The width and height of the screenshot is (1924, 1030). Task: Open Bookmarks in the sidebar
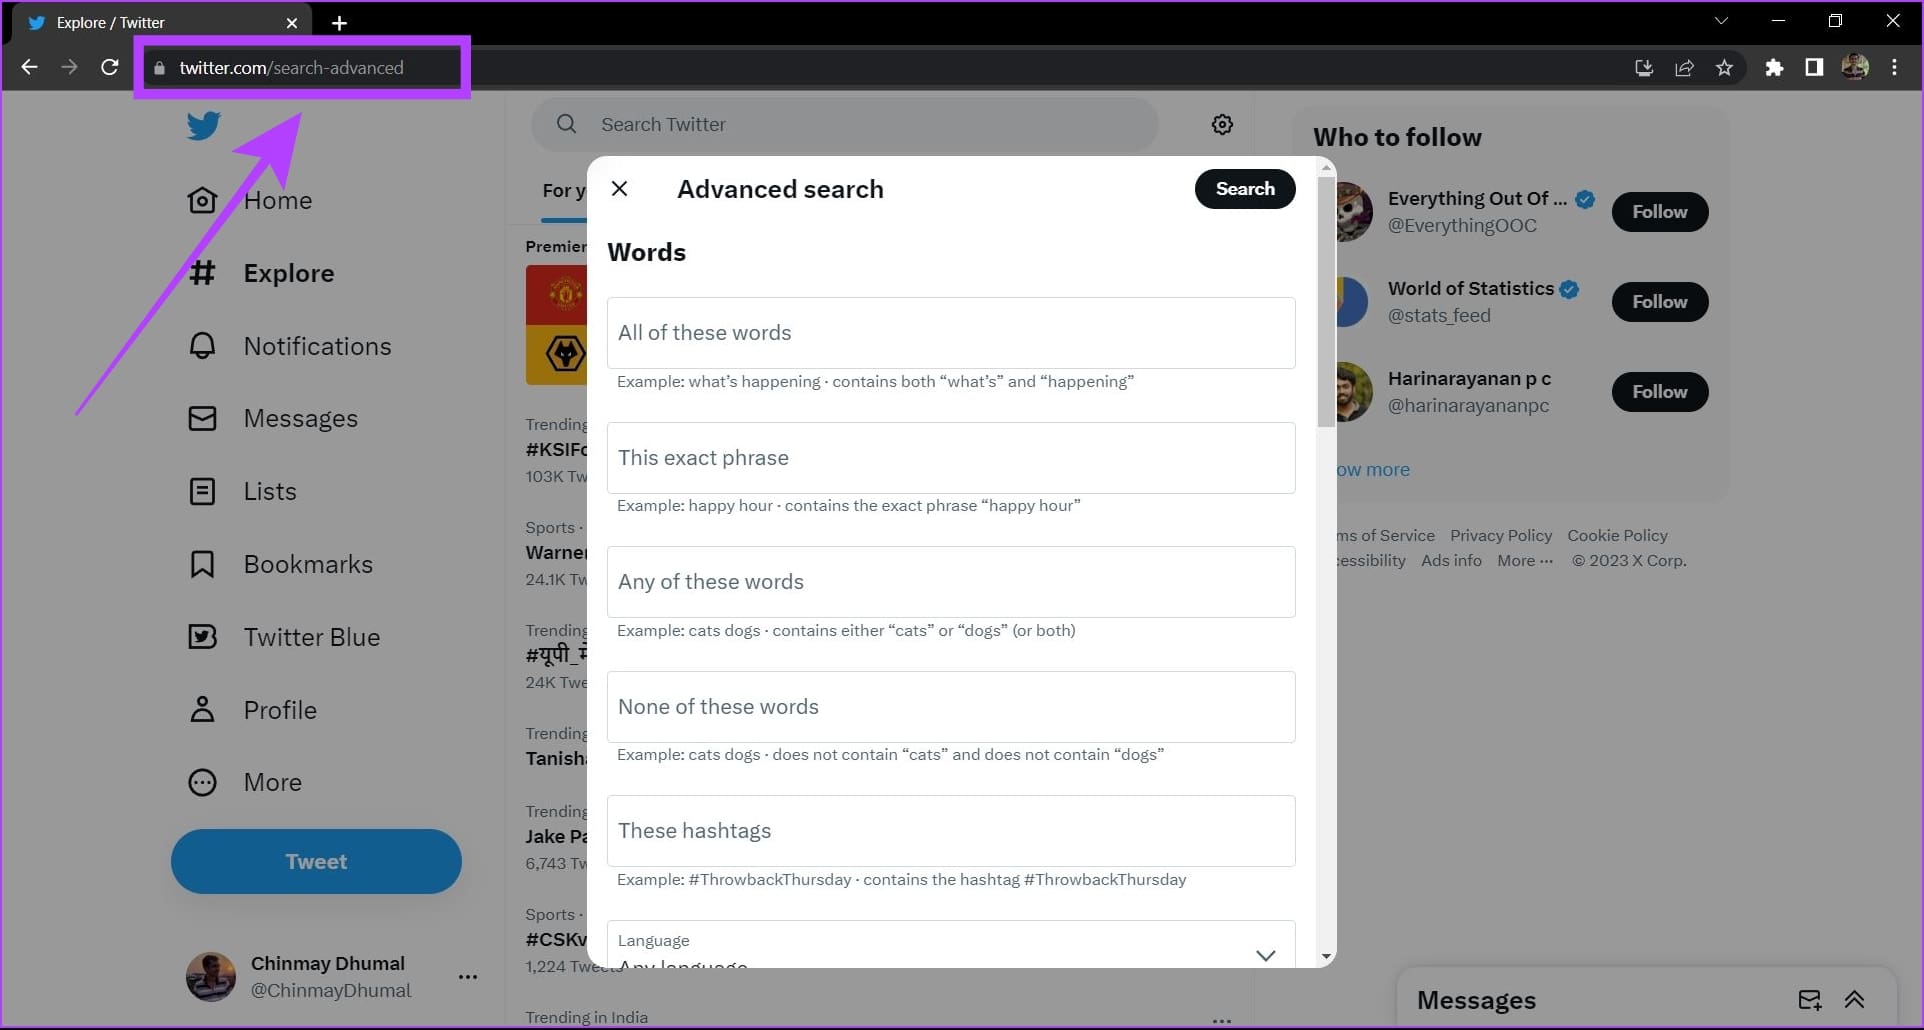280,564
